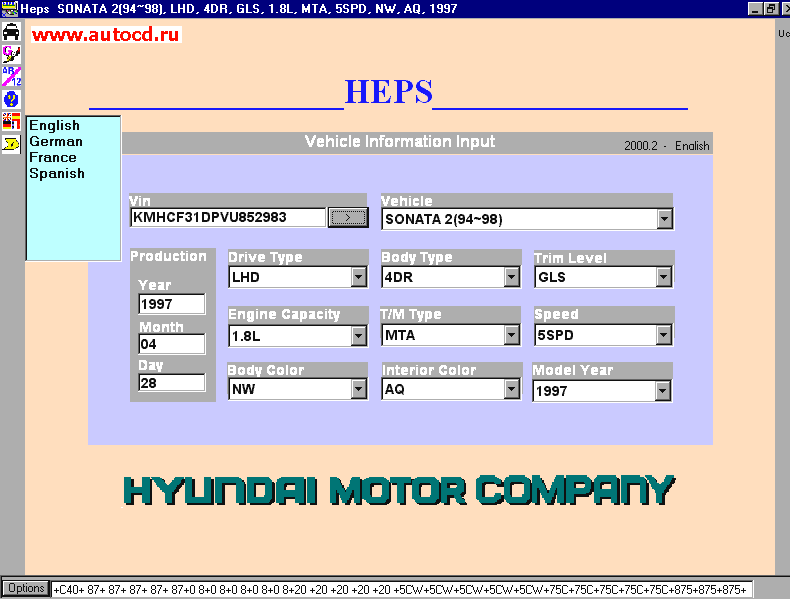The image size is (790, 599).
Task: Open the Engine Capacity dropdown
Action: 359,336
